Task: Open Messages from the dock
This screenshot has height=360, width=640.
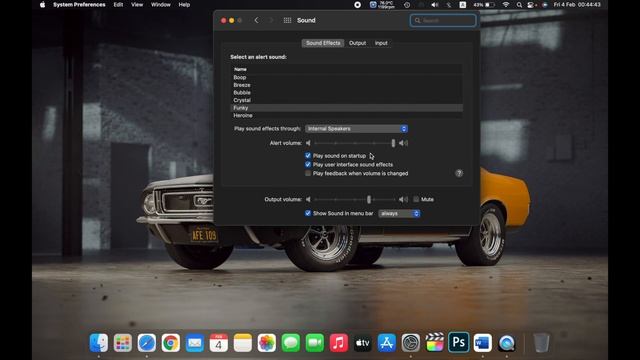Action: coord(291,343)
